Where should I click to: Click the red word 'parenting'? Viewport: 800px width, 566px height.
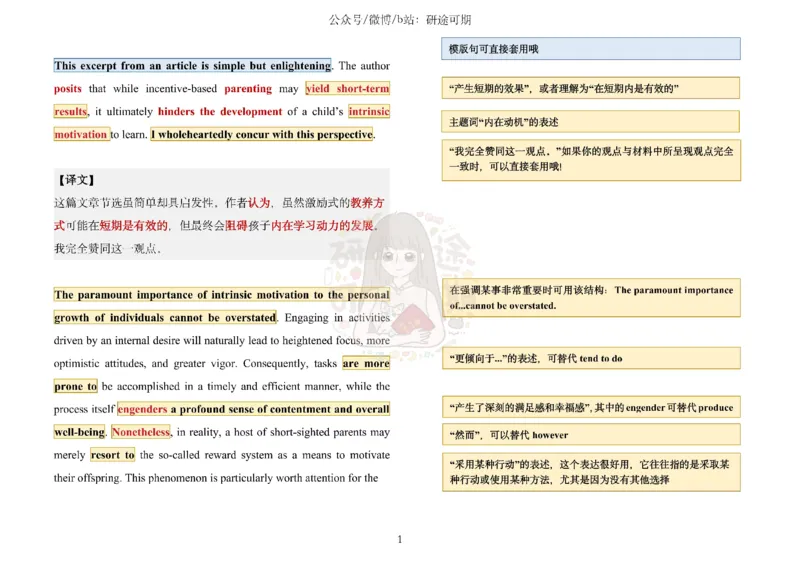pos(248,88)
